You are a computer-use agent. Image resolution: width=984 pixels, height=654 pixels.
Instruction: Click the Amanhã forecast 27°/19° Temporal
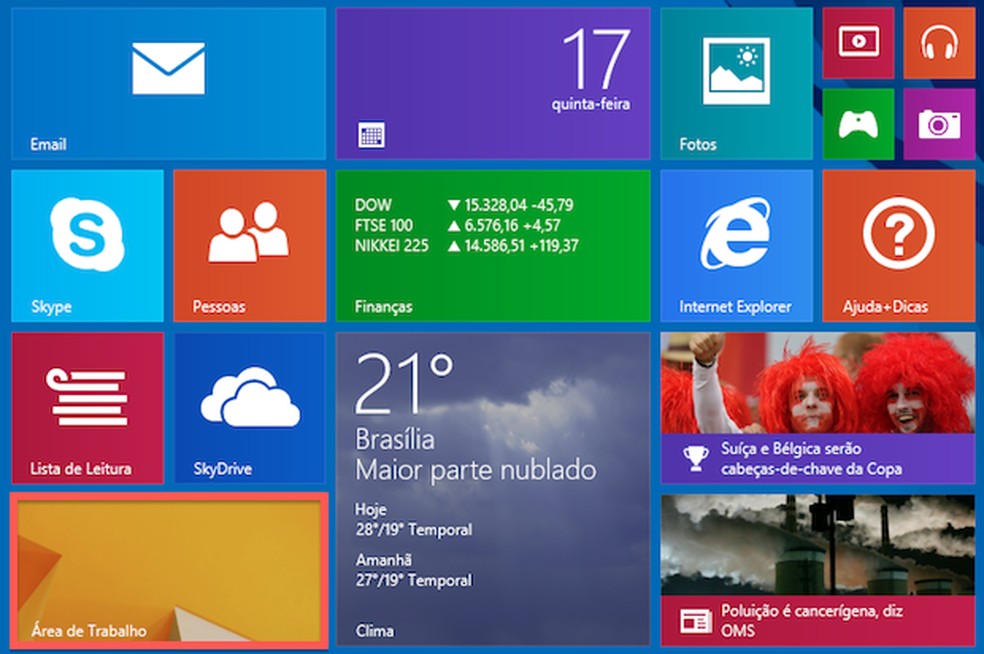click(414, 570)
